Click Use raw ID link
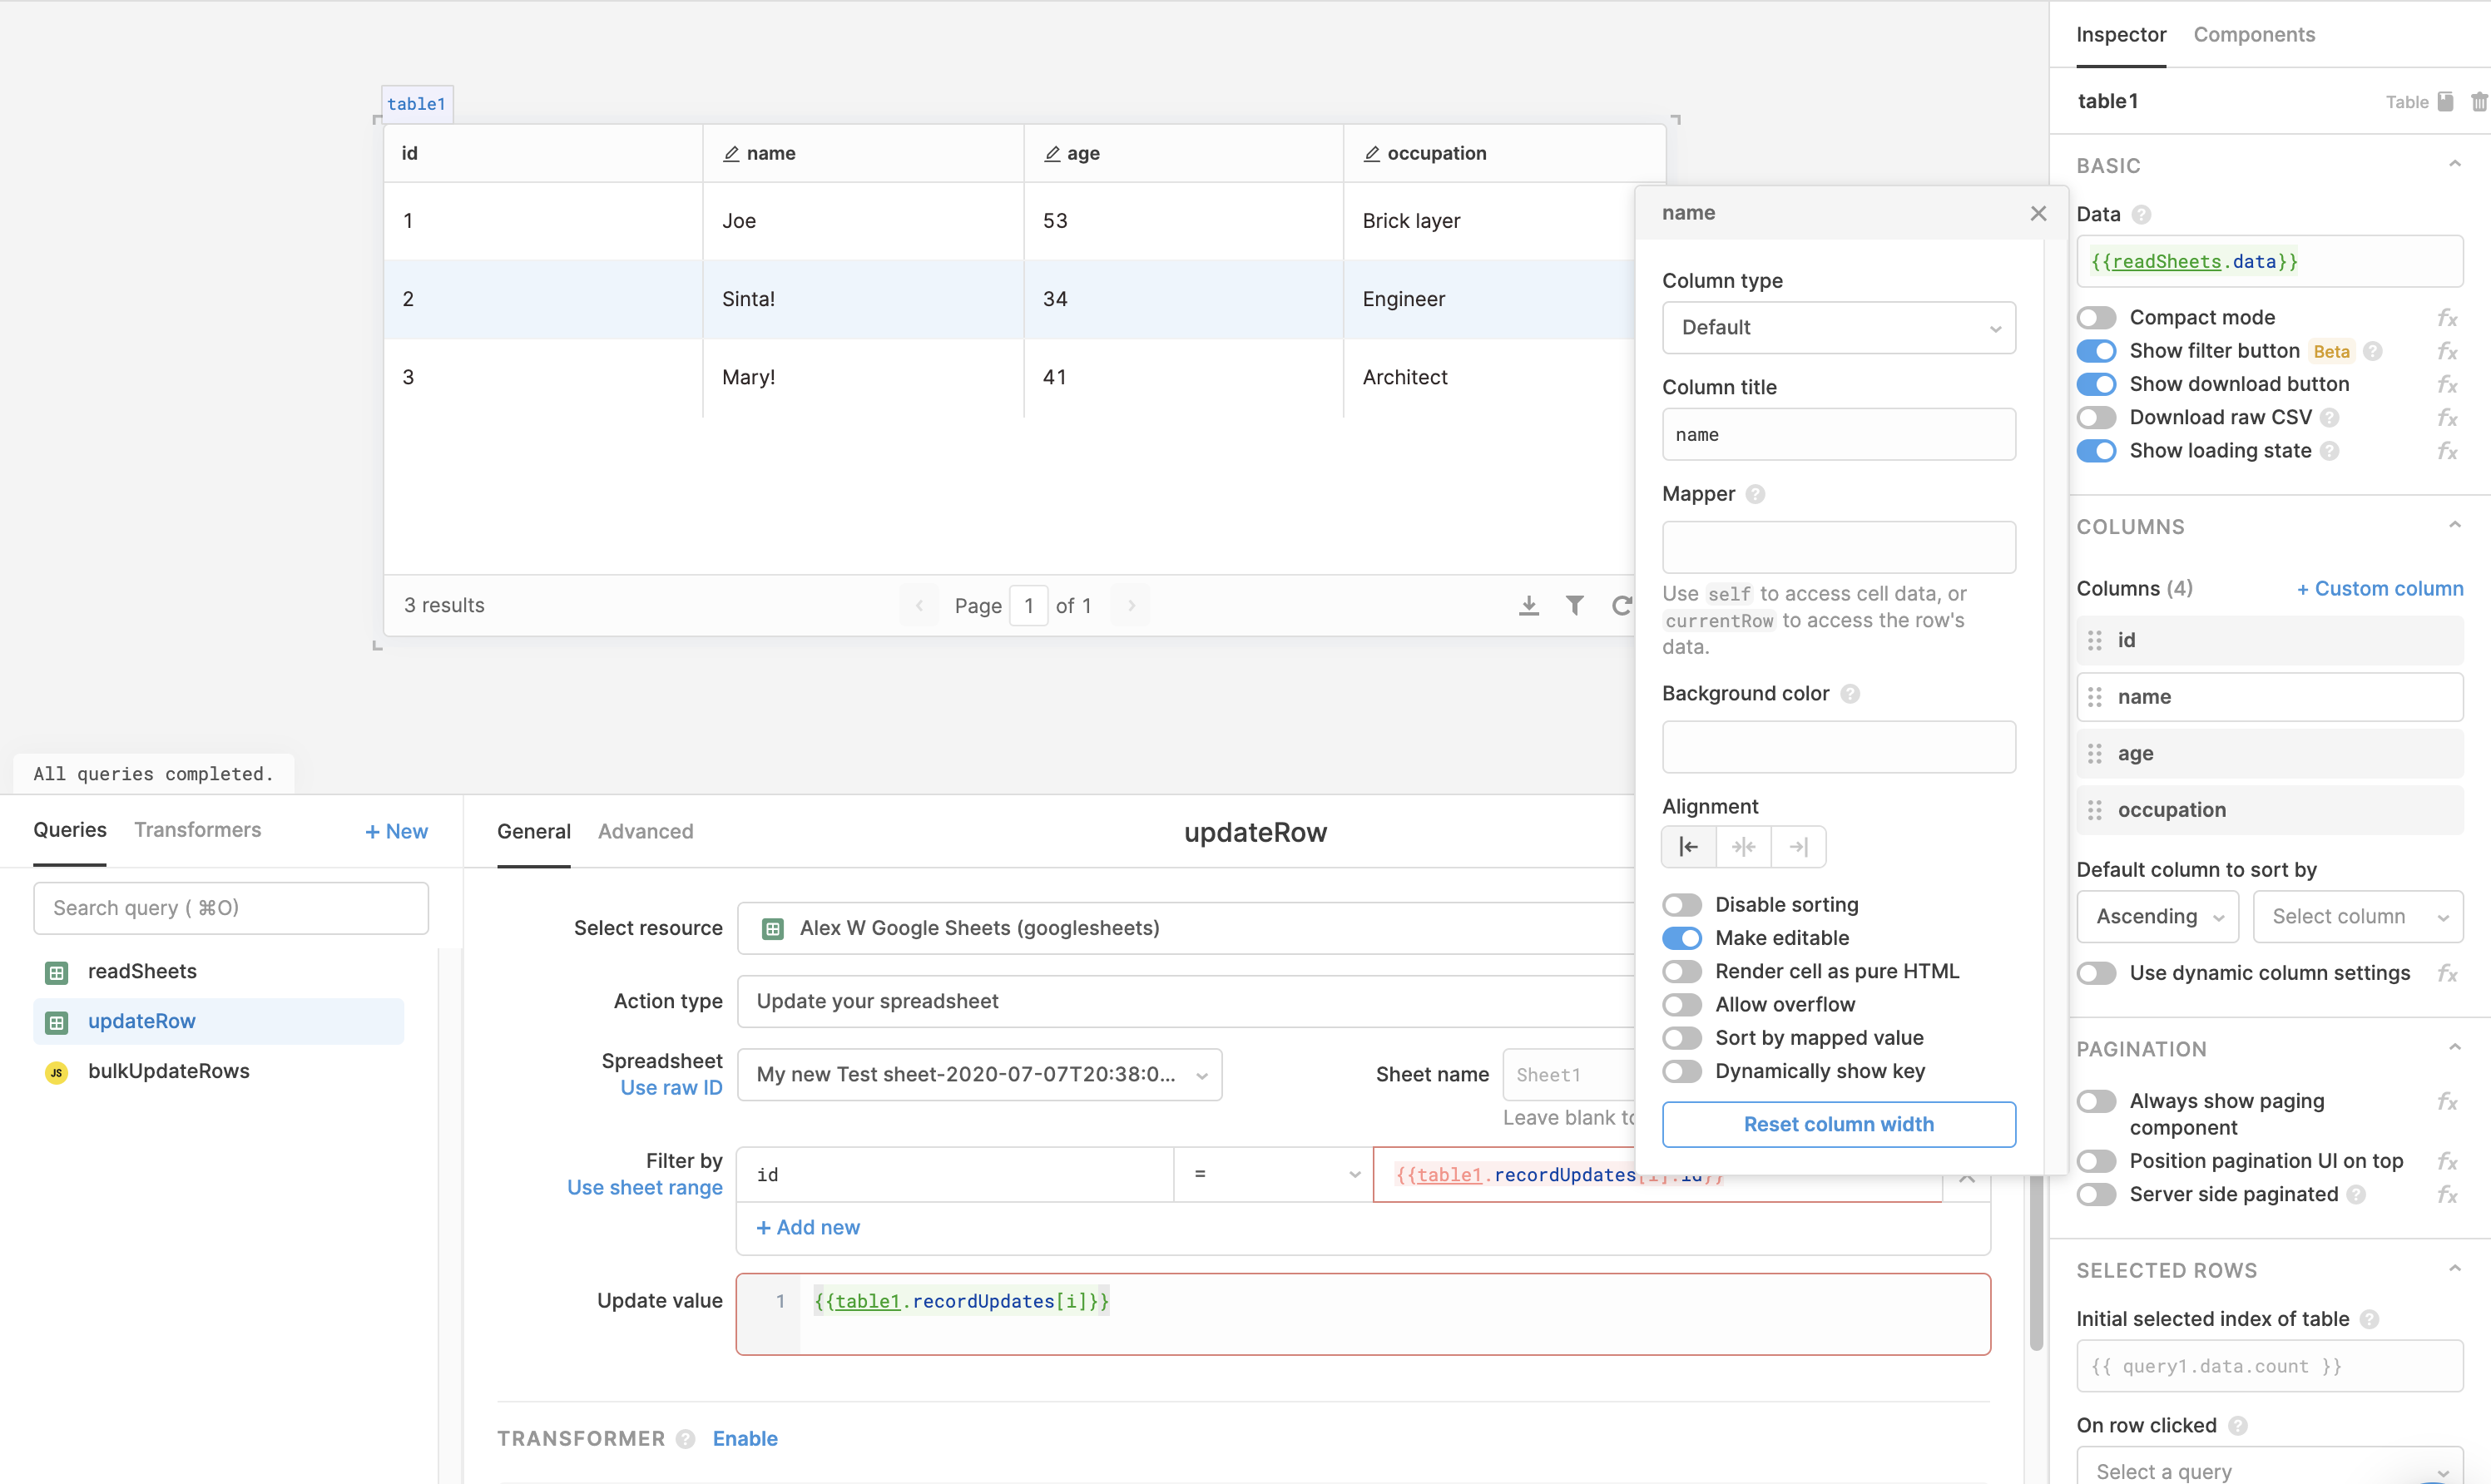Image resolution: width=2491 pixels, height=1484 pixels. [x=671, y=1088]
